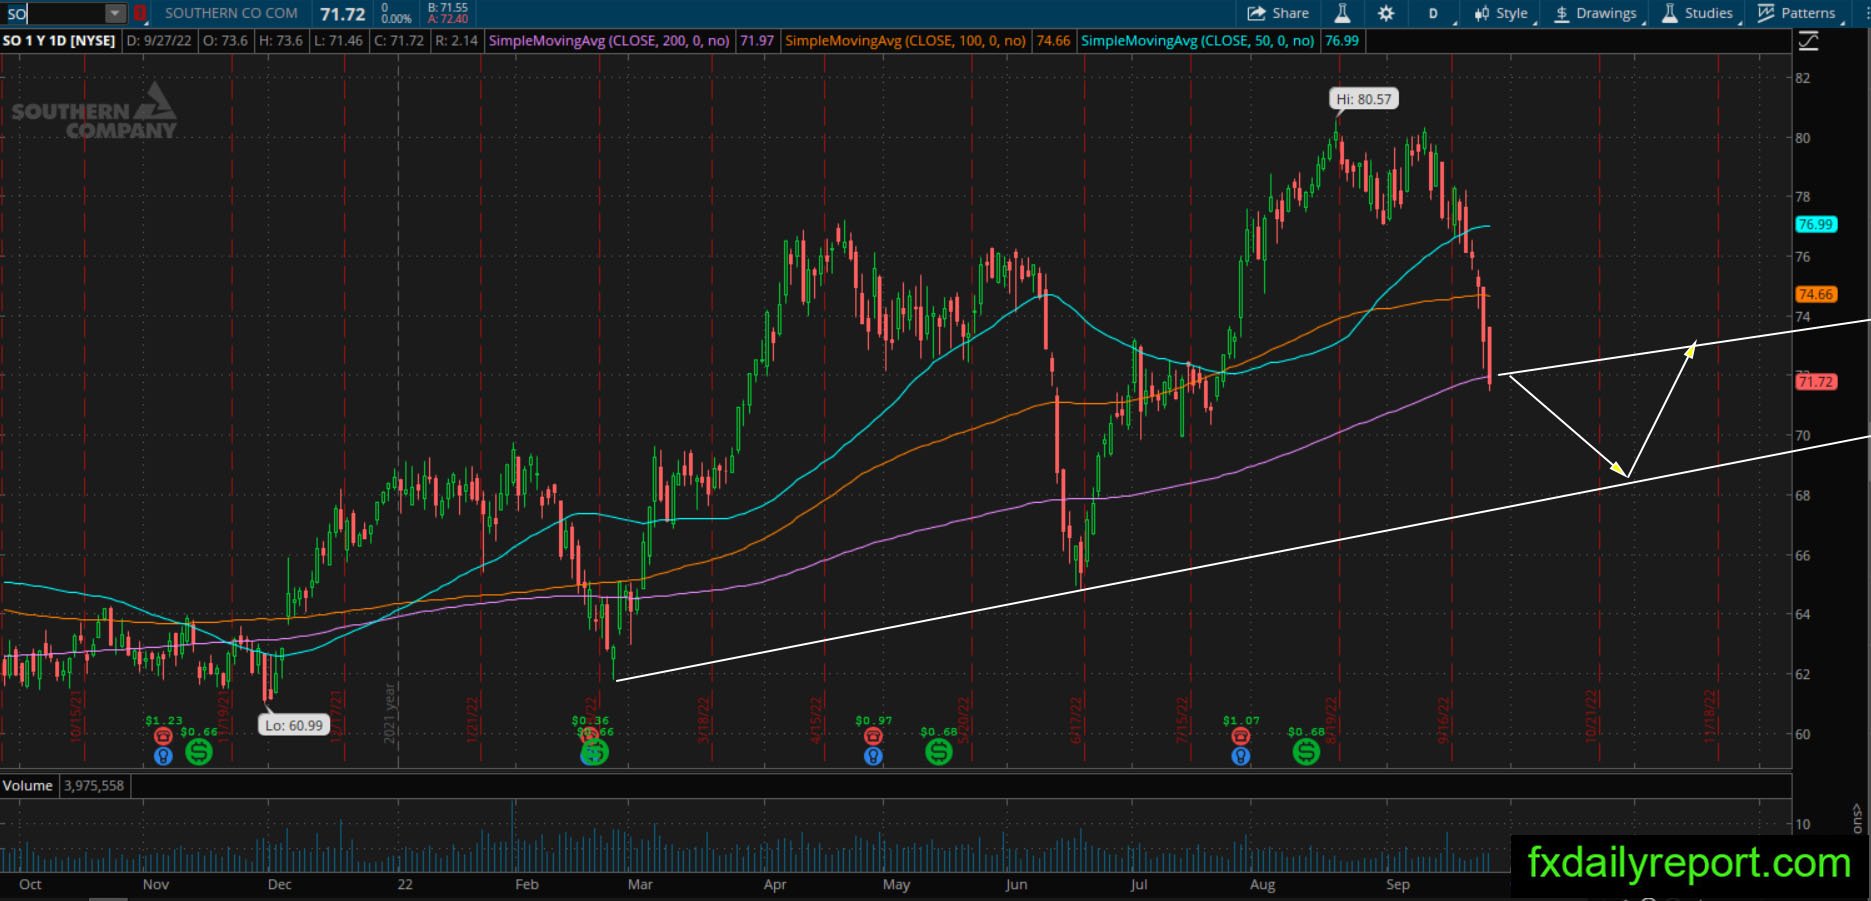Click the cyan 76.99 price axis bubble

tap(1815, 224)
